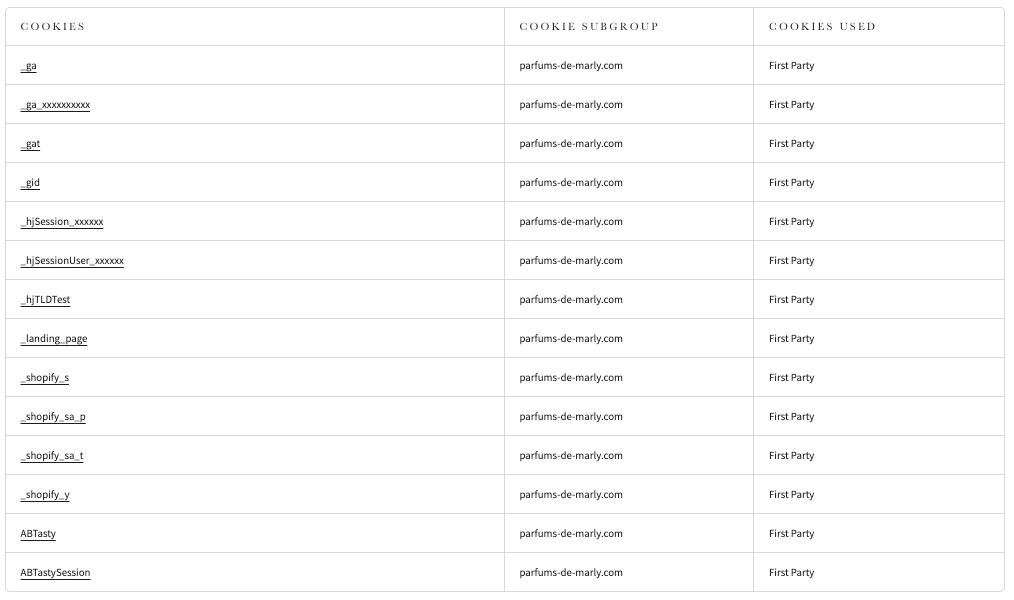Image resolution: width=1014 pixels, height=600 pixels.
Task: Open the _ga cookie link
Action: [x=29, y=66]
